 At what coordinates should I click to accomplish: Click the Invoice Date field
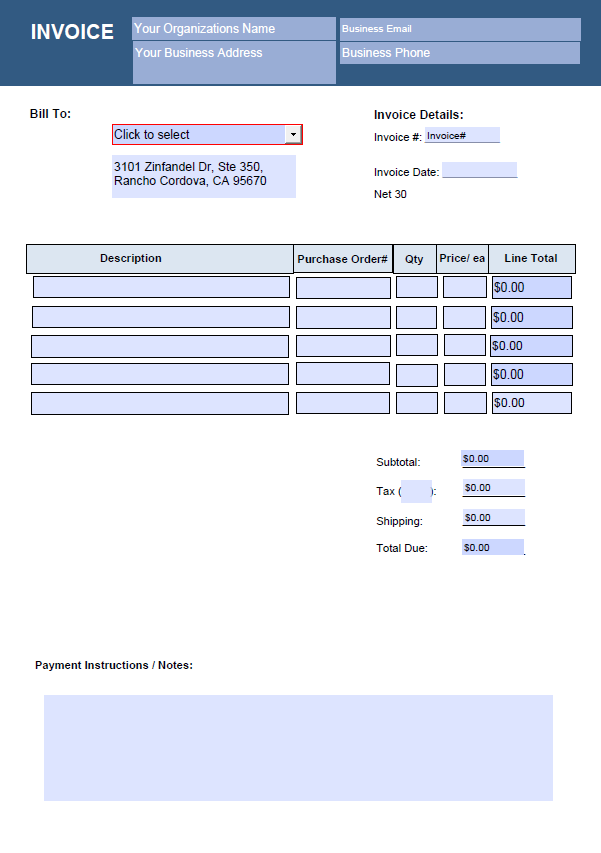pos(480,170)
